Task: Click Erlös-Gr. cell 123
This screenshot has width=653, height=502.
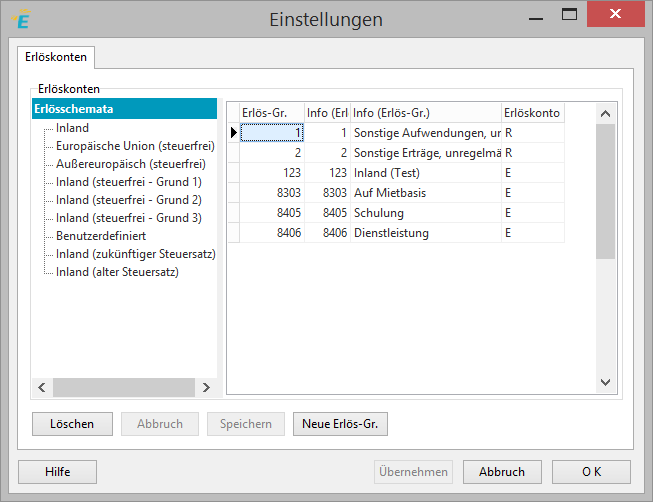Action: pyautogui.click(x=272, y=173)
